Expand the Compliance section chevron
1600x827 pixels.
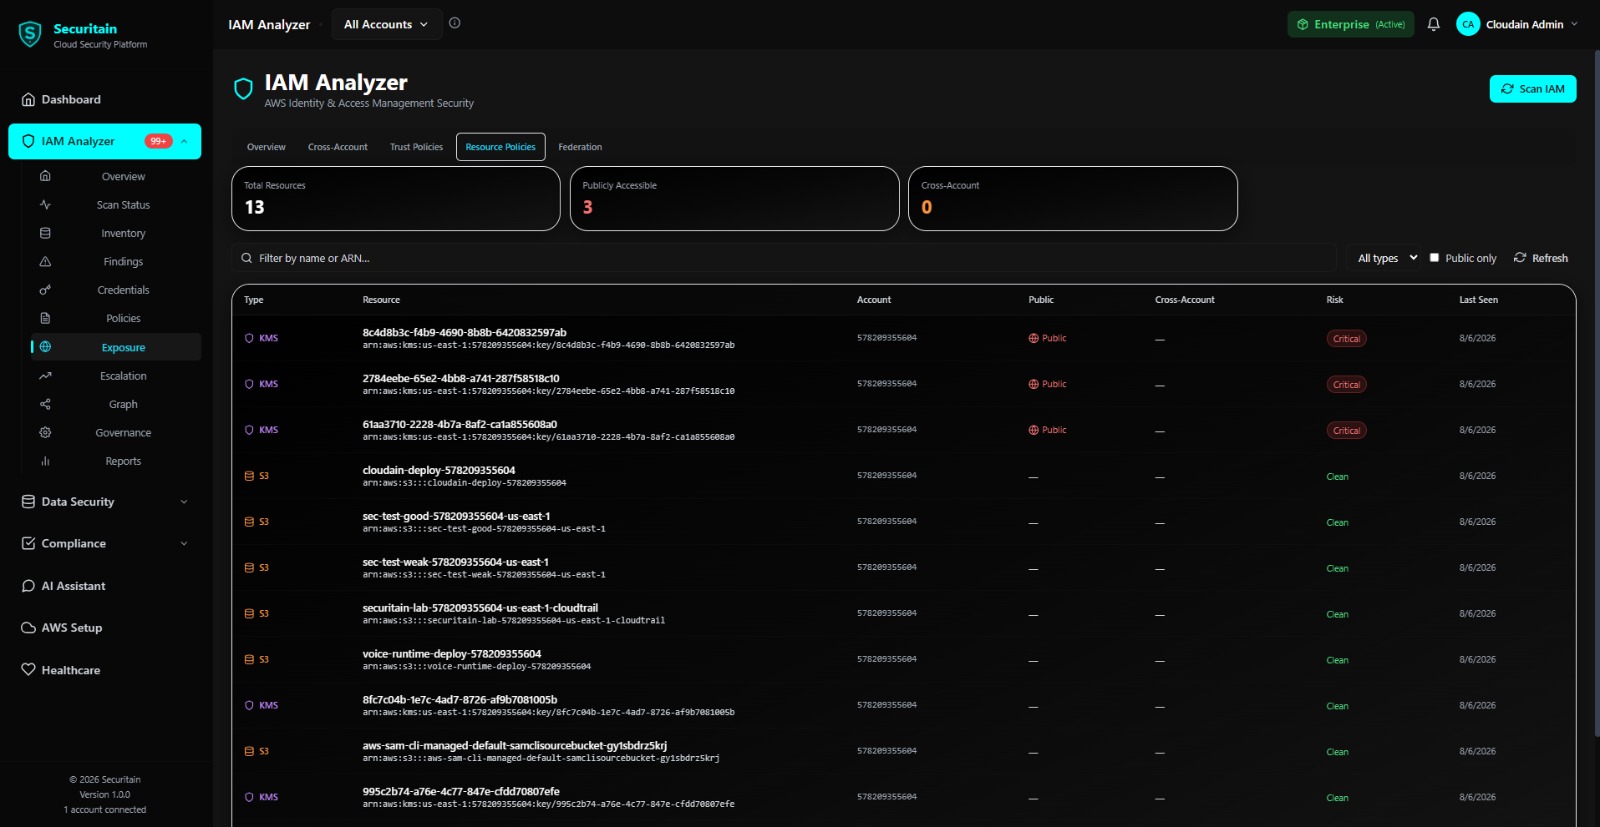coord(184,544)
